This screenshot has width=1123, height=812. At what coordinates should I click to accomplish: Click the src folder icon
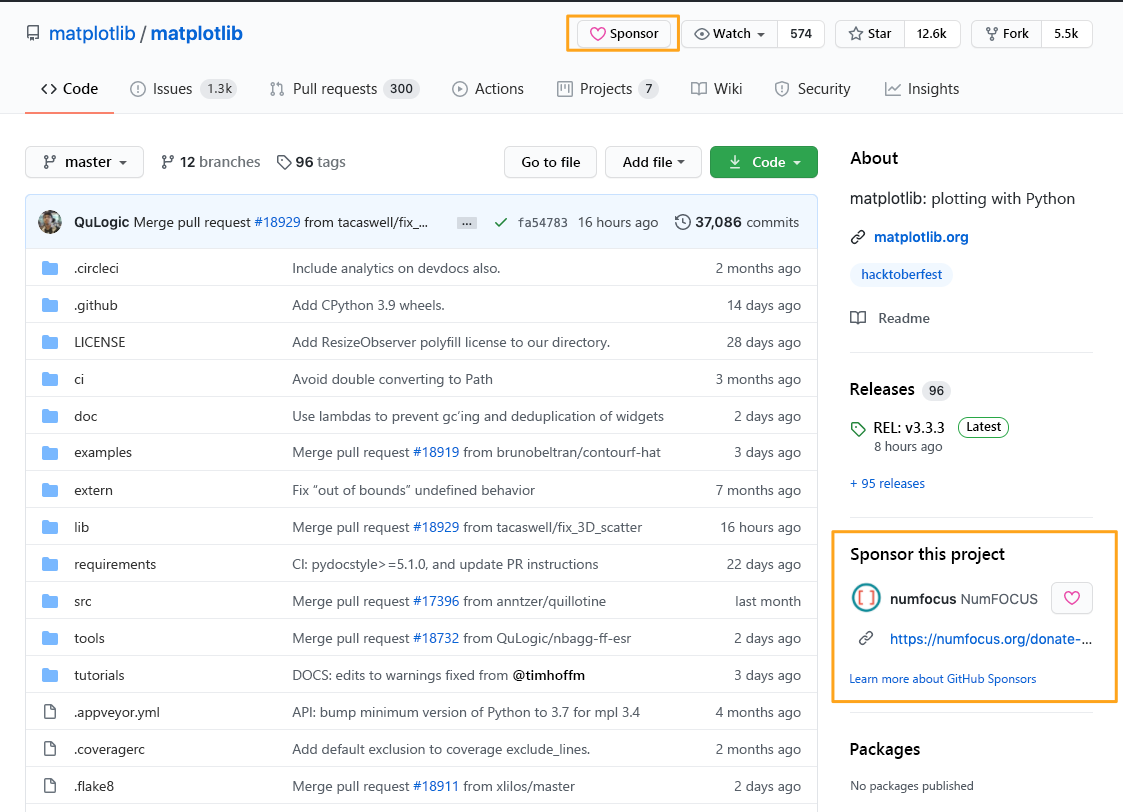tap(50, 601)
